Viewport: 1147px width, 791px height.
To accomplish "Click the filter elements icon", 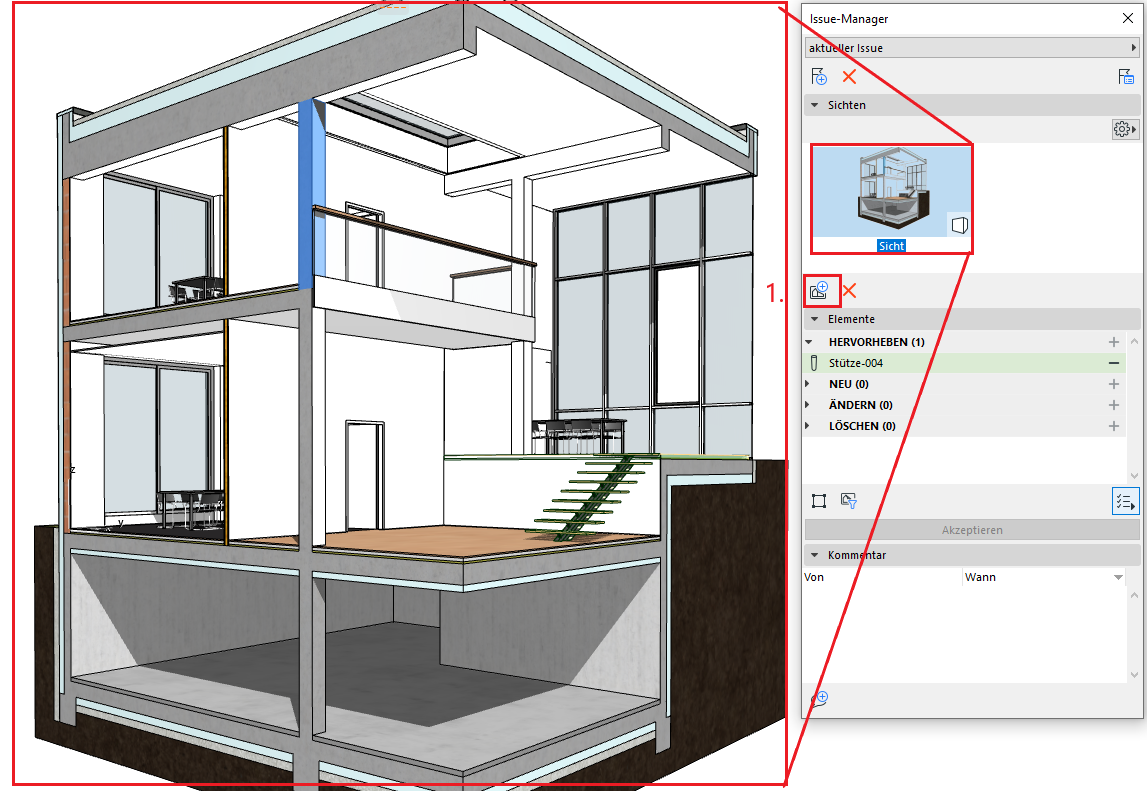I will pyautogui.click(x=849, y=501).
